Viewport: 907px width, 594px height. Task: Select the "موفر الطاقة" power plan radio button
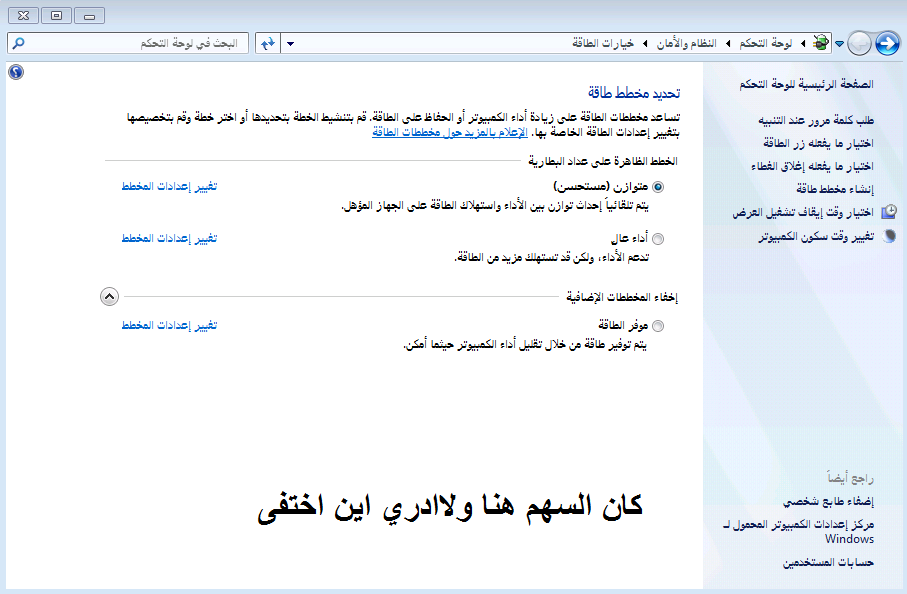[658, 326]
